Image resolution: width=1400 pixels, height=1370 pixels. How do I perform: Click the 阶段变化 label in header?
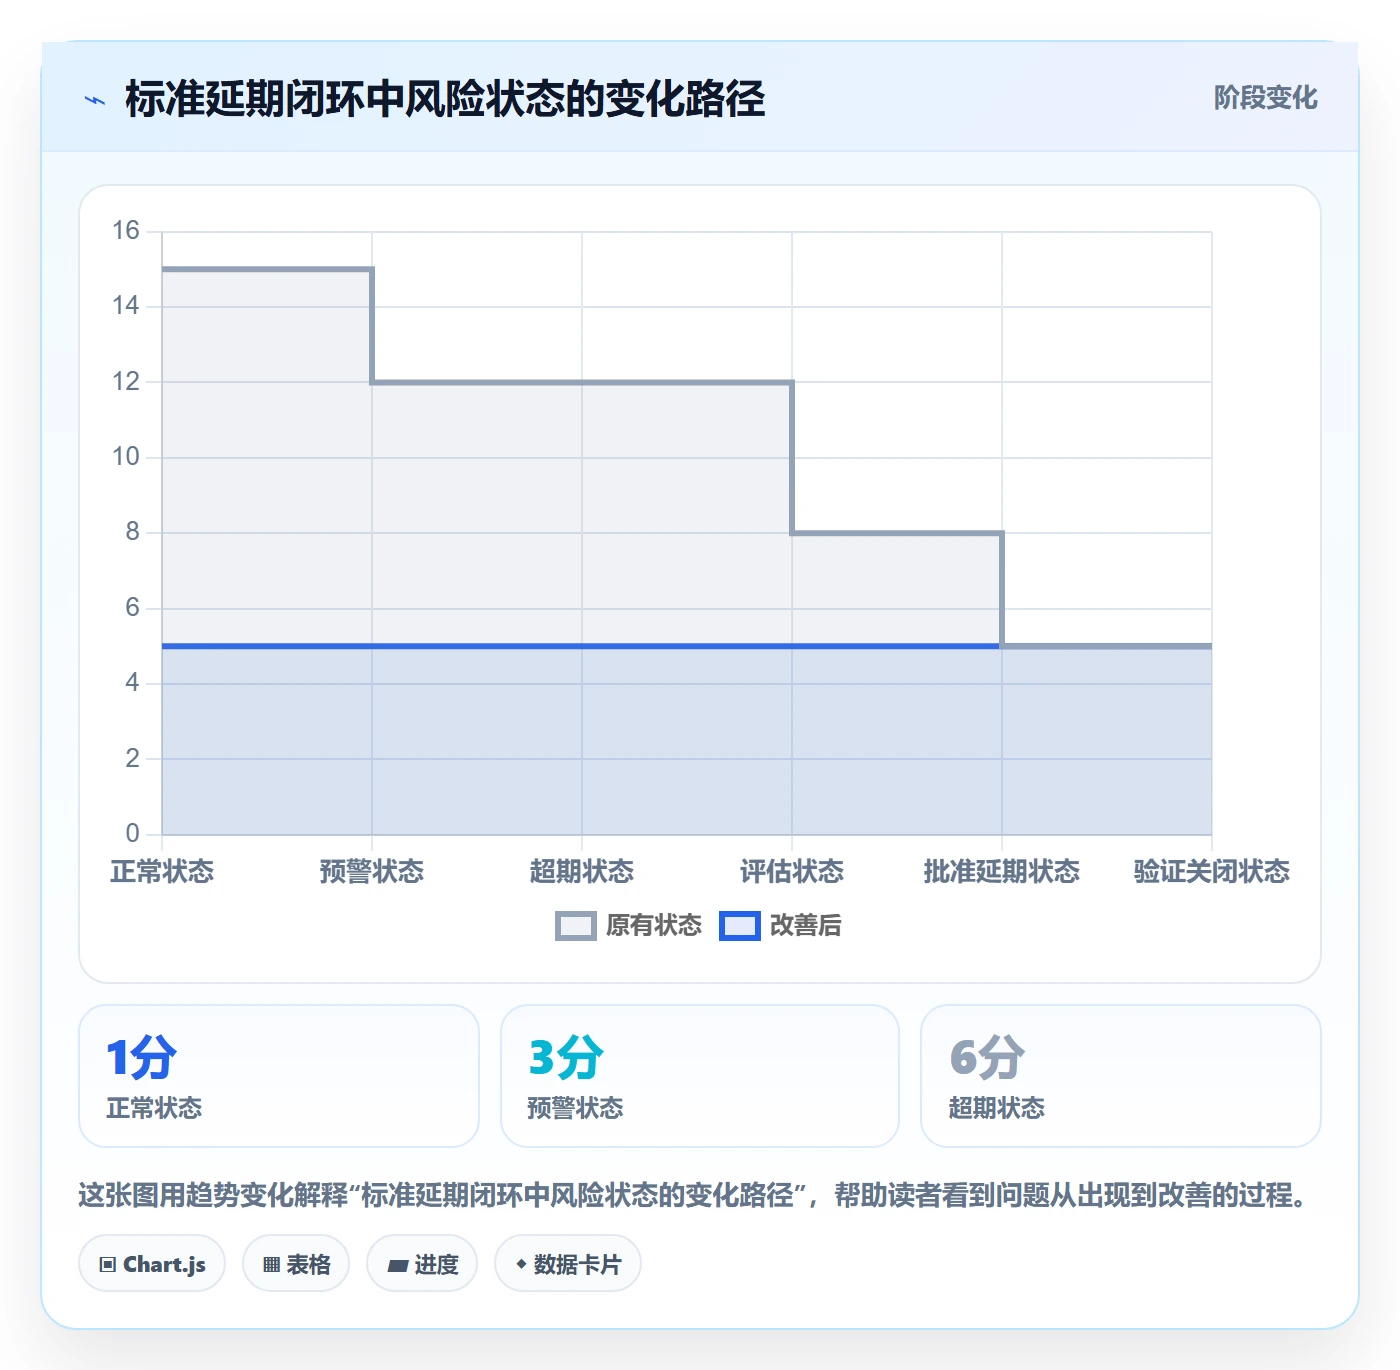pos(1265,98)
